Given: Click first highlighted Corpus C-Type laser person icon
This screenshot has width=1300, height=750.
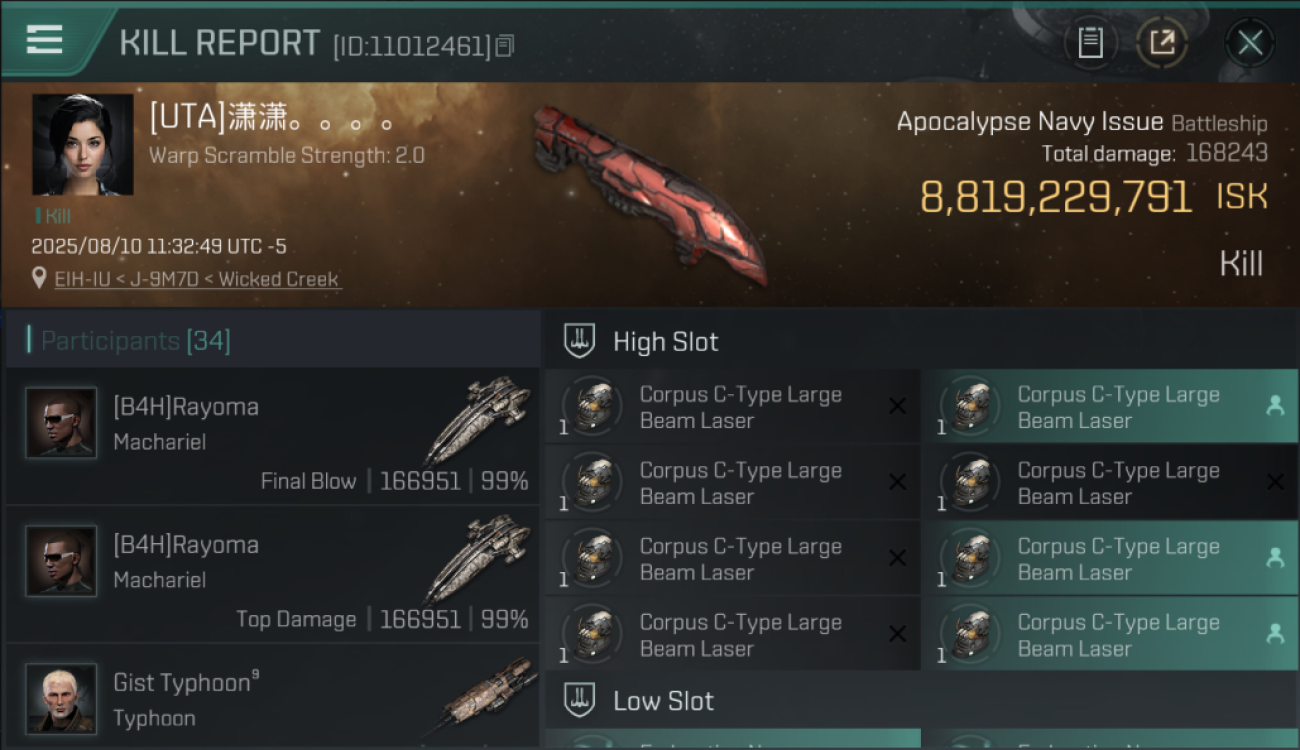Looking at the screenshot, I should coord(1275,405).
